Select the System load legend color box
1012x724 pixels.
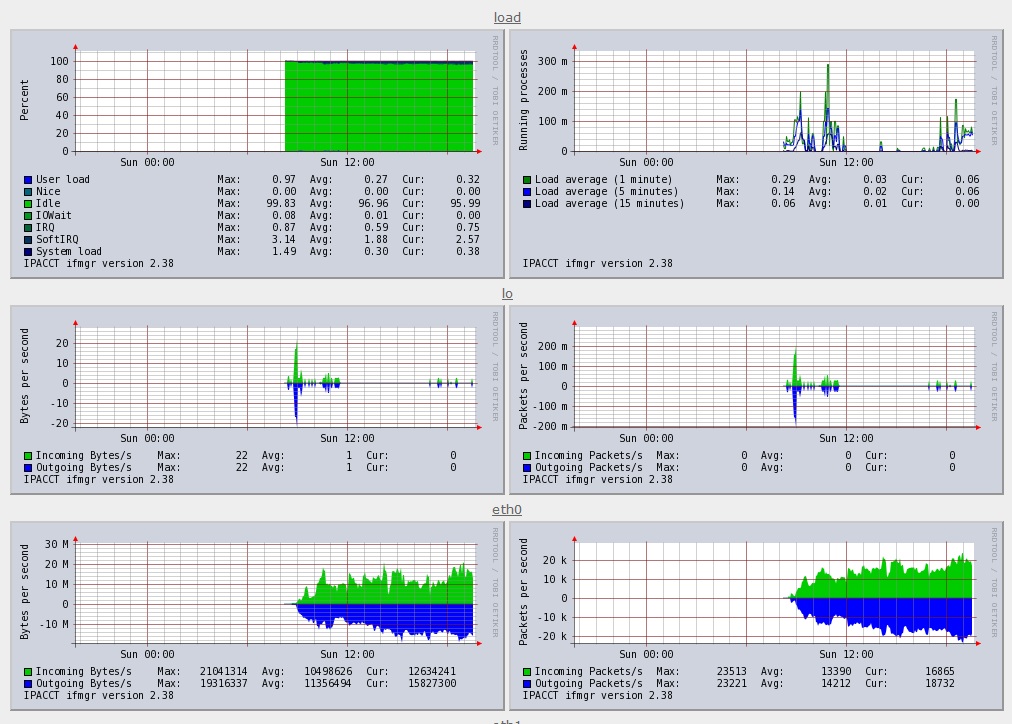click(x=28, y=252)
